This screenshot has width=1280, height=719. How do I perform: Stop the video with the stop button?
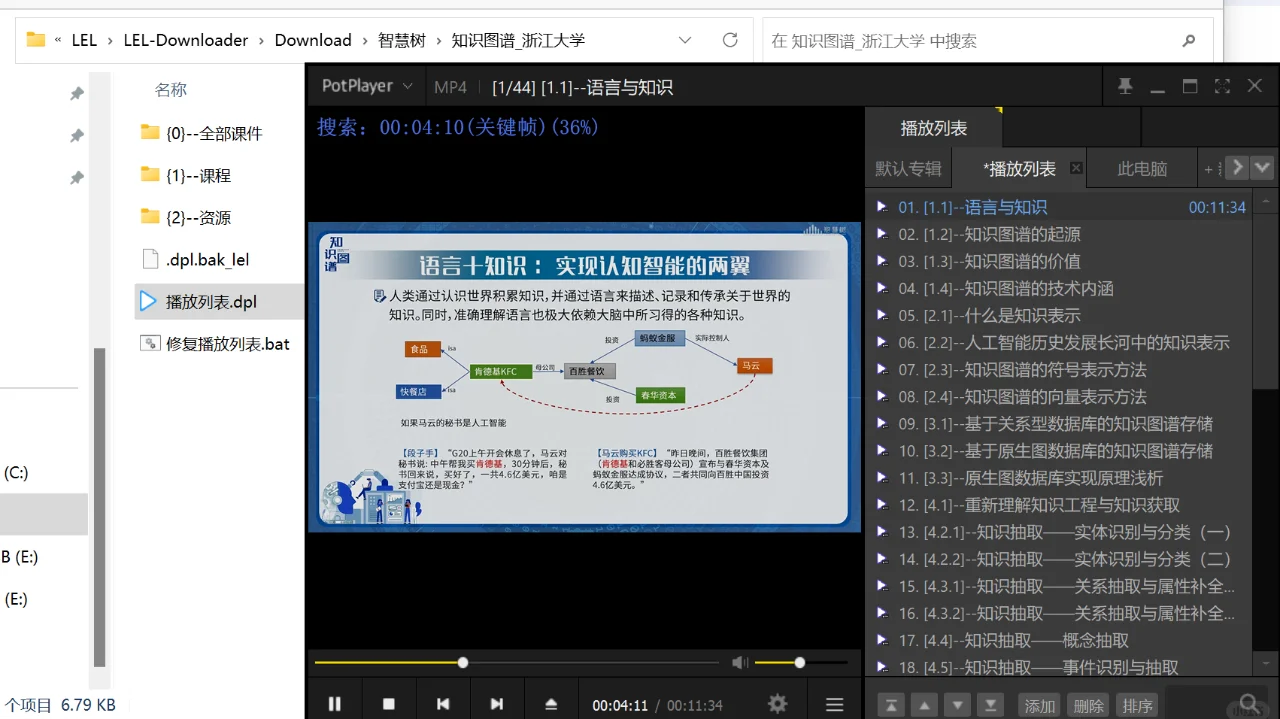tap(389, 704)
